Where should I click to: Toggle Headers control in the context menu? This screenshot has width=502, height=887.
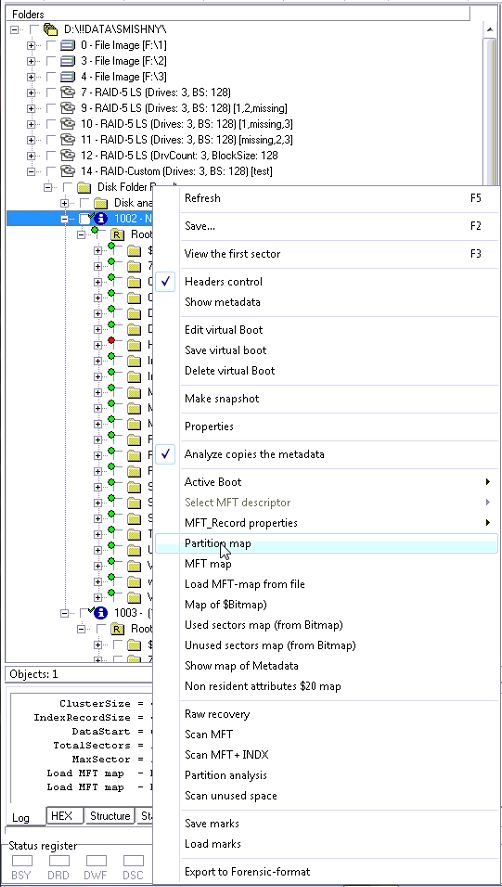327,282
